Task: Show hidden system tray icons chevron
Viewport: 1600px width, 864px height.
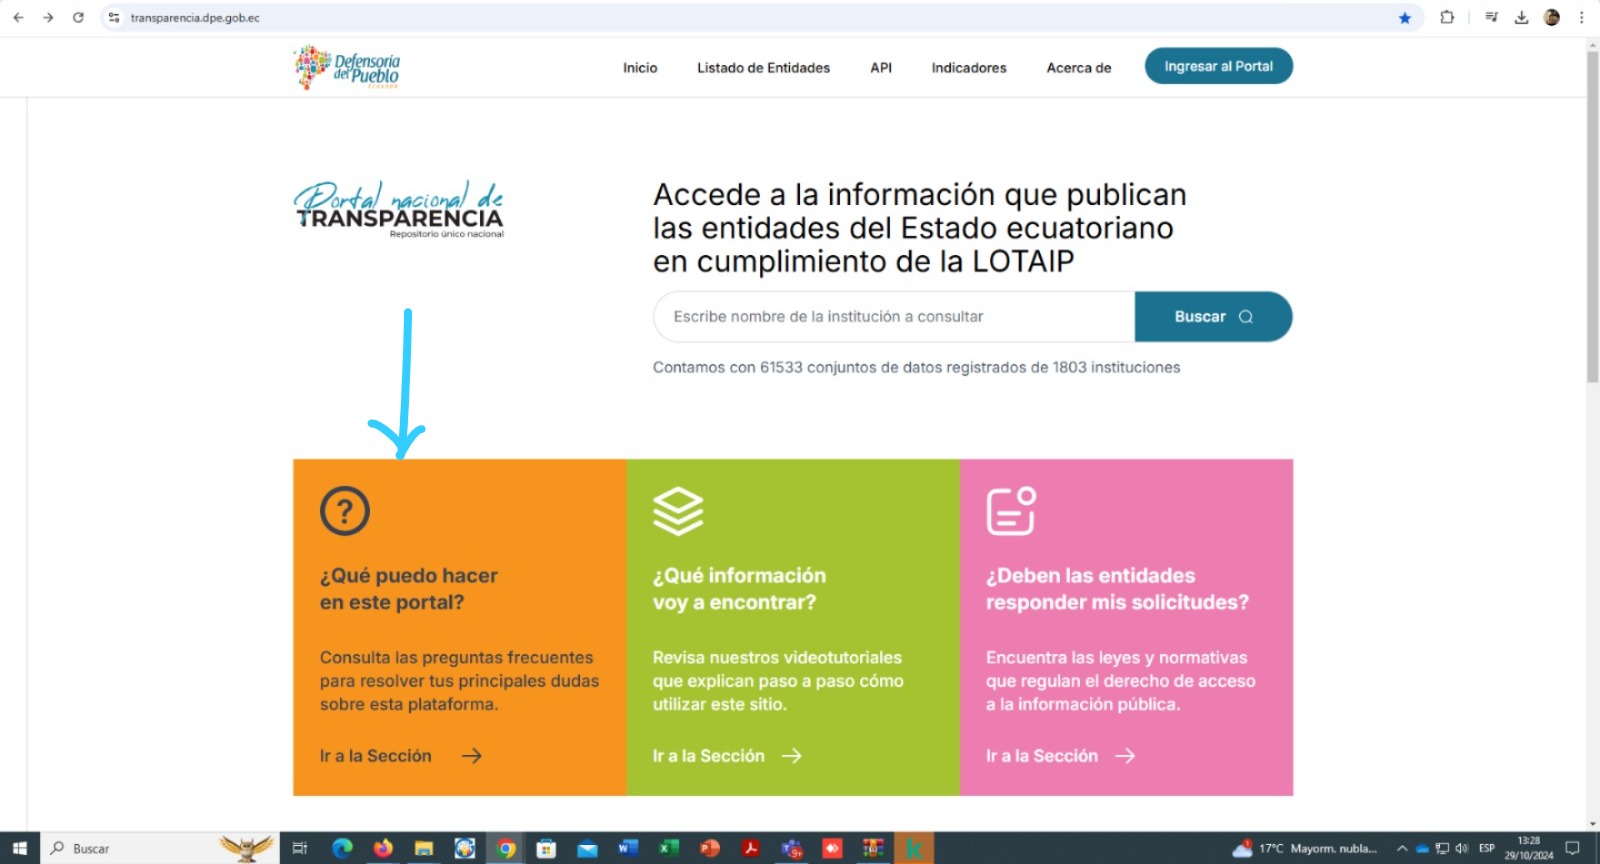Action: click(x=1402, y=848)
